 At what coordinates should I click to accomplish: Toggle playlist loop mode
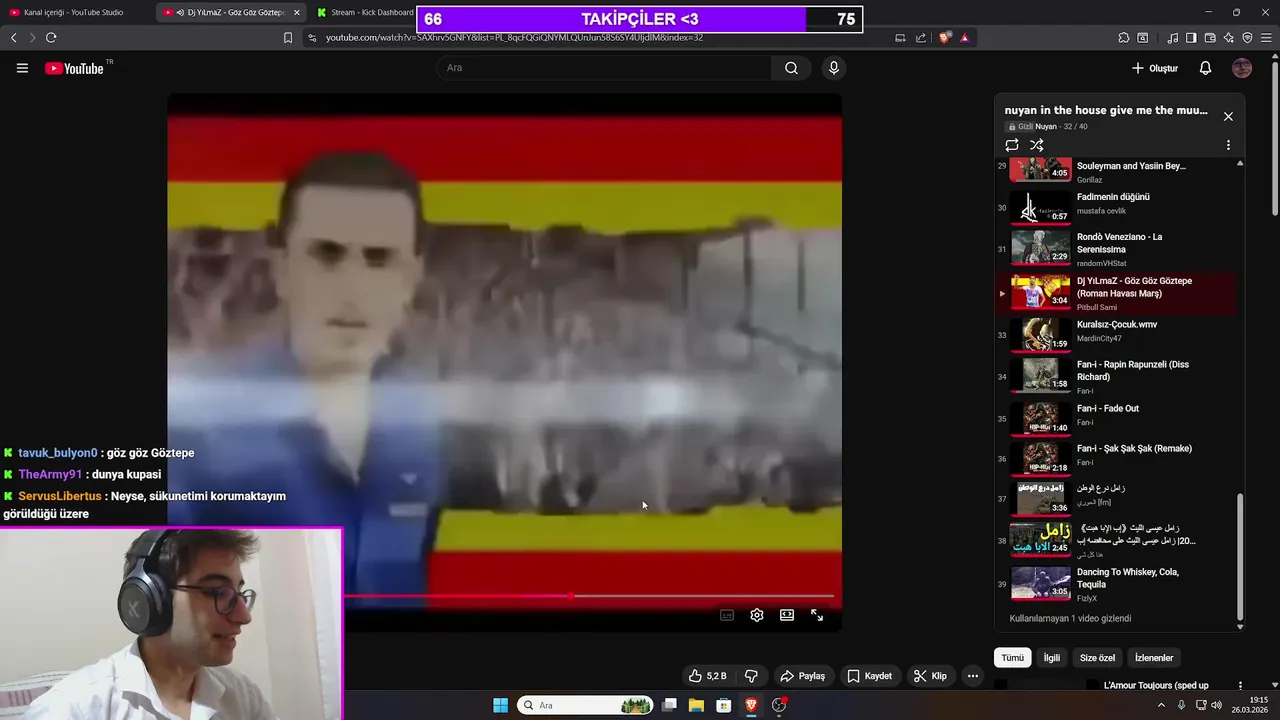coord(1012,145)
